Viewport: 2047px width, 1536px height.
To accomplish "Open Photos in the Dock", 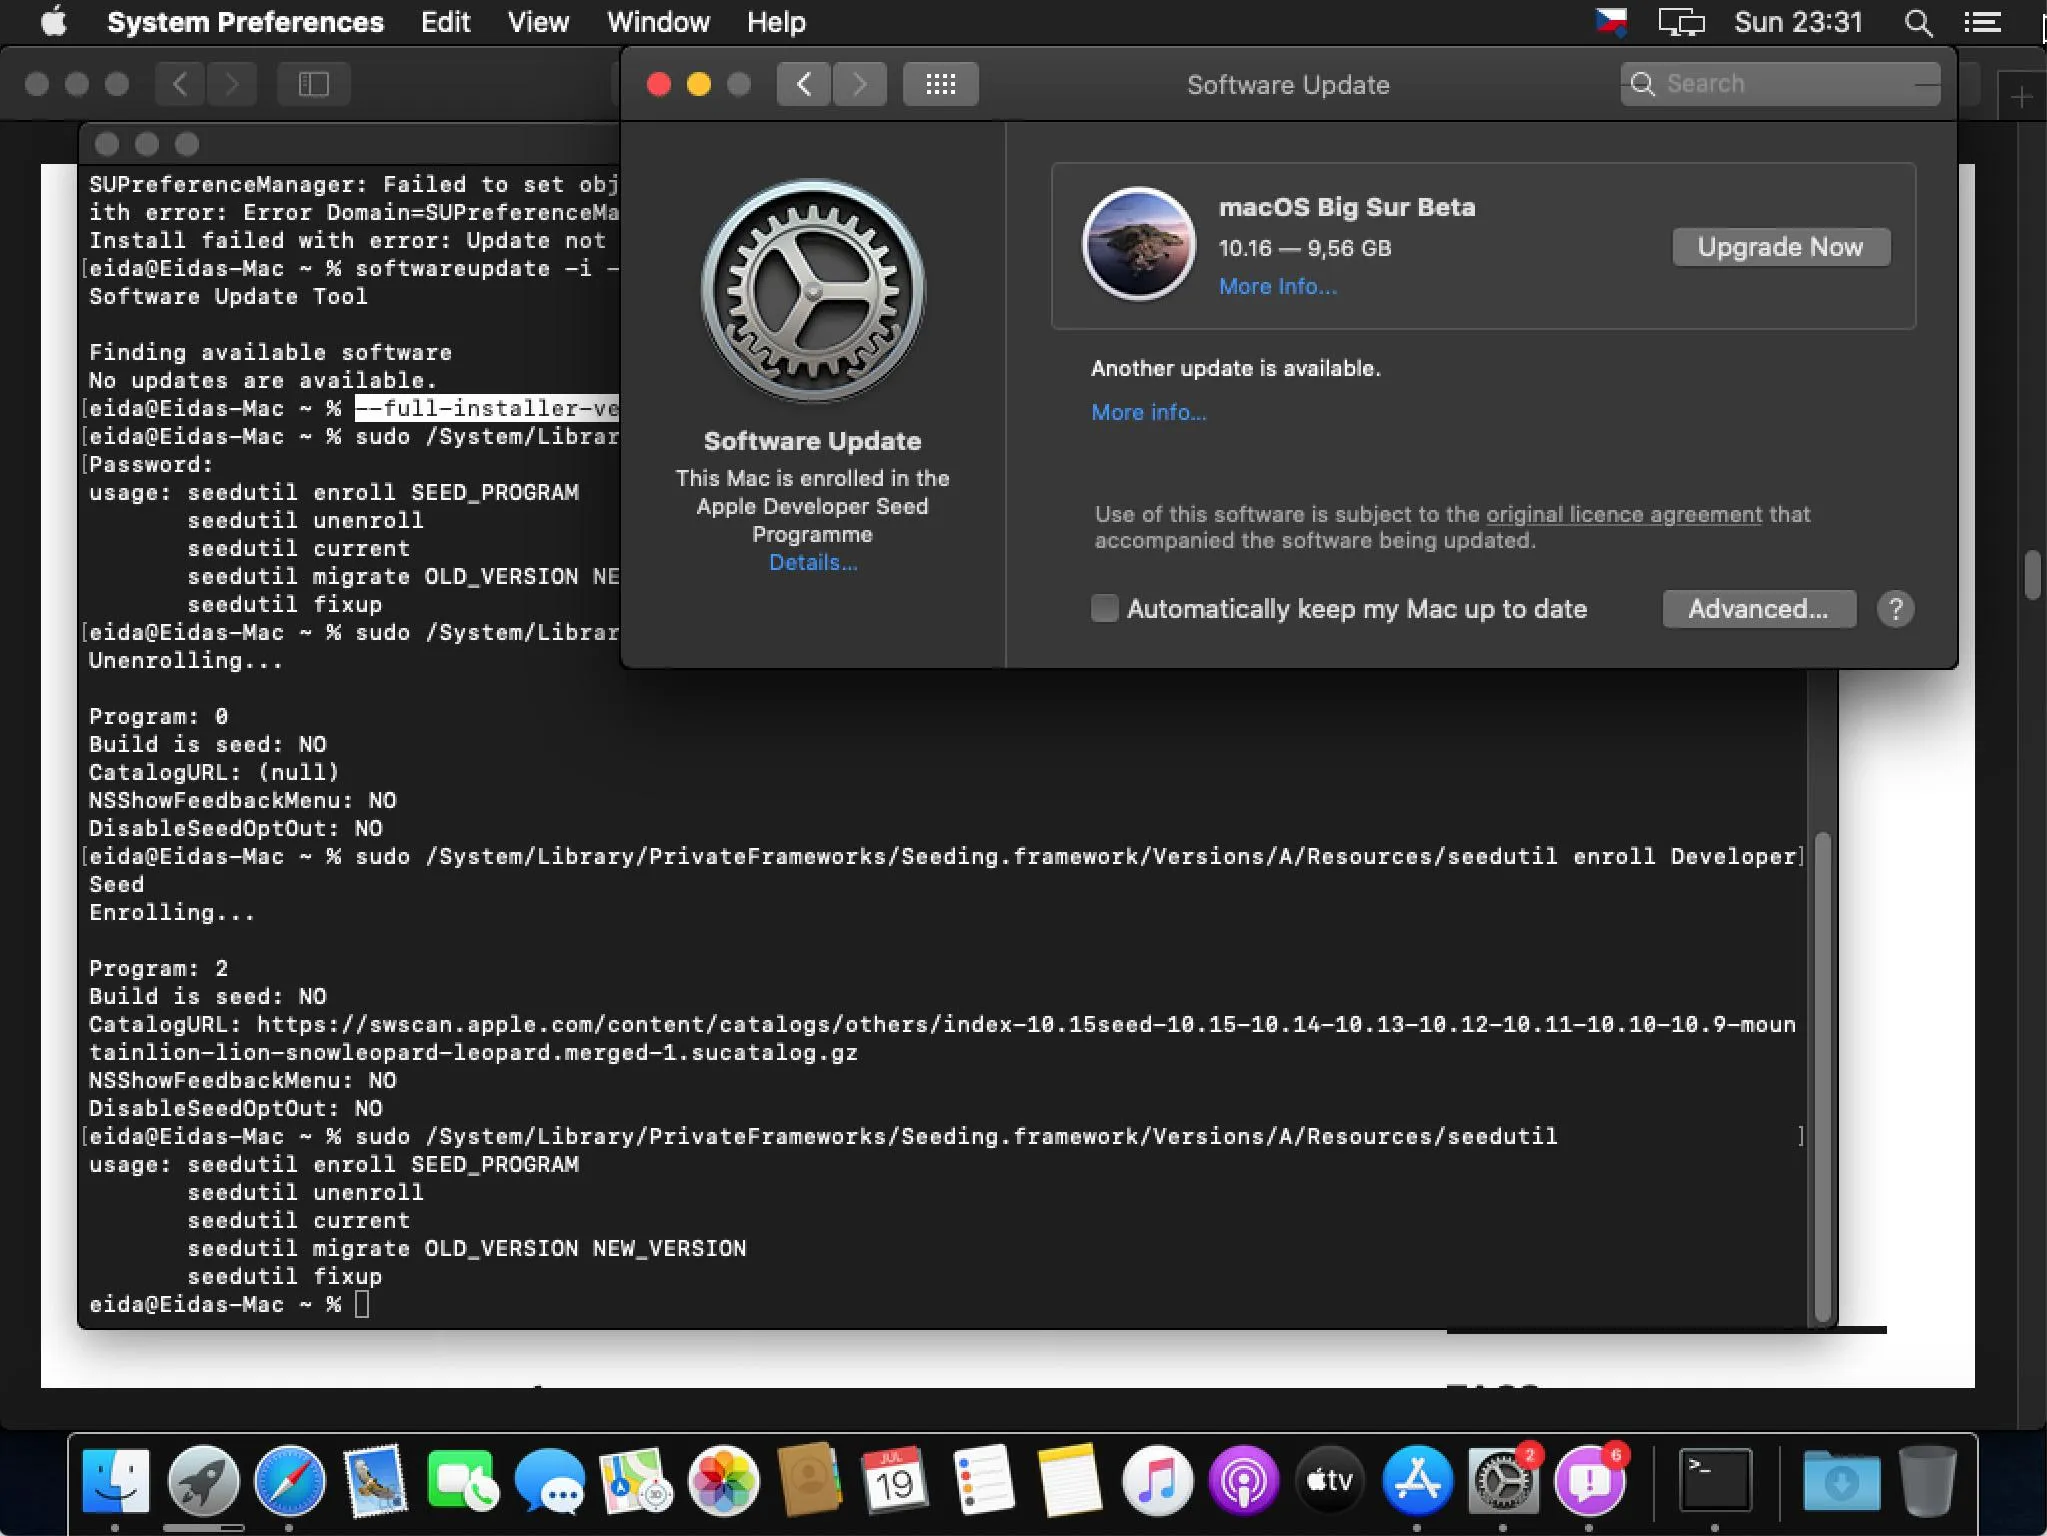I will point(723,1481).
